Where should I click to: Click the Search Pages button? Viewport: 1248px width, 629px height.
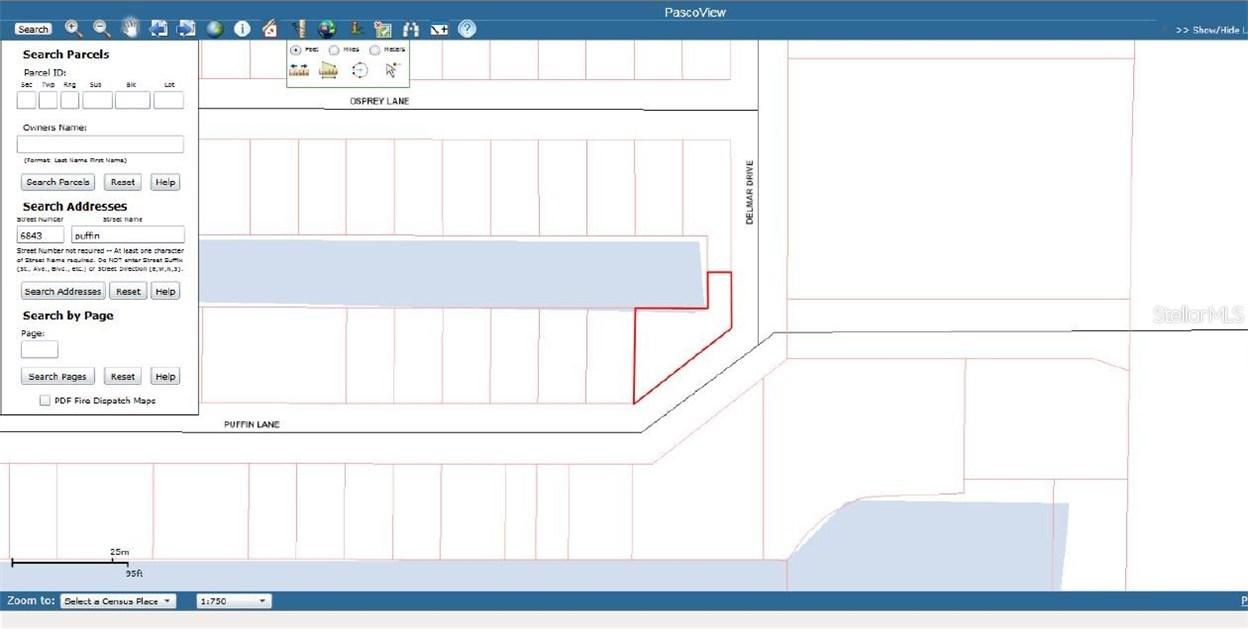[x=58, y=376]
